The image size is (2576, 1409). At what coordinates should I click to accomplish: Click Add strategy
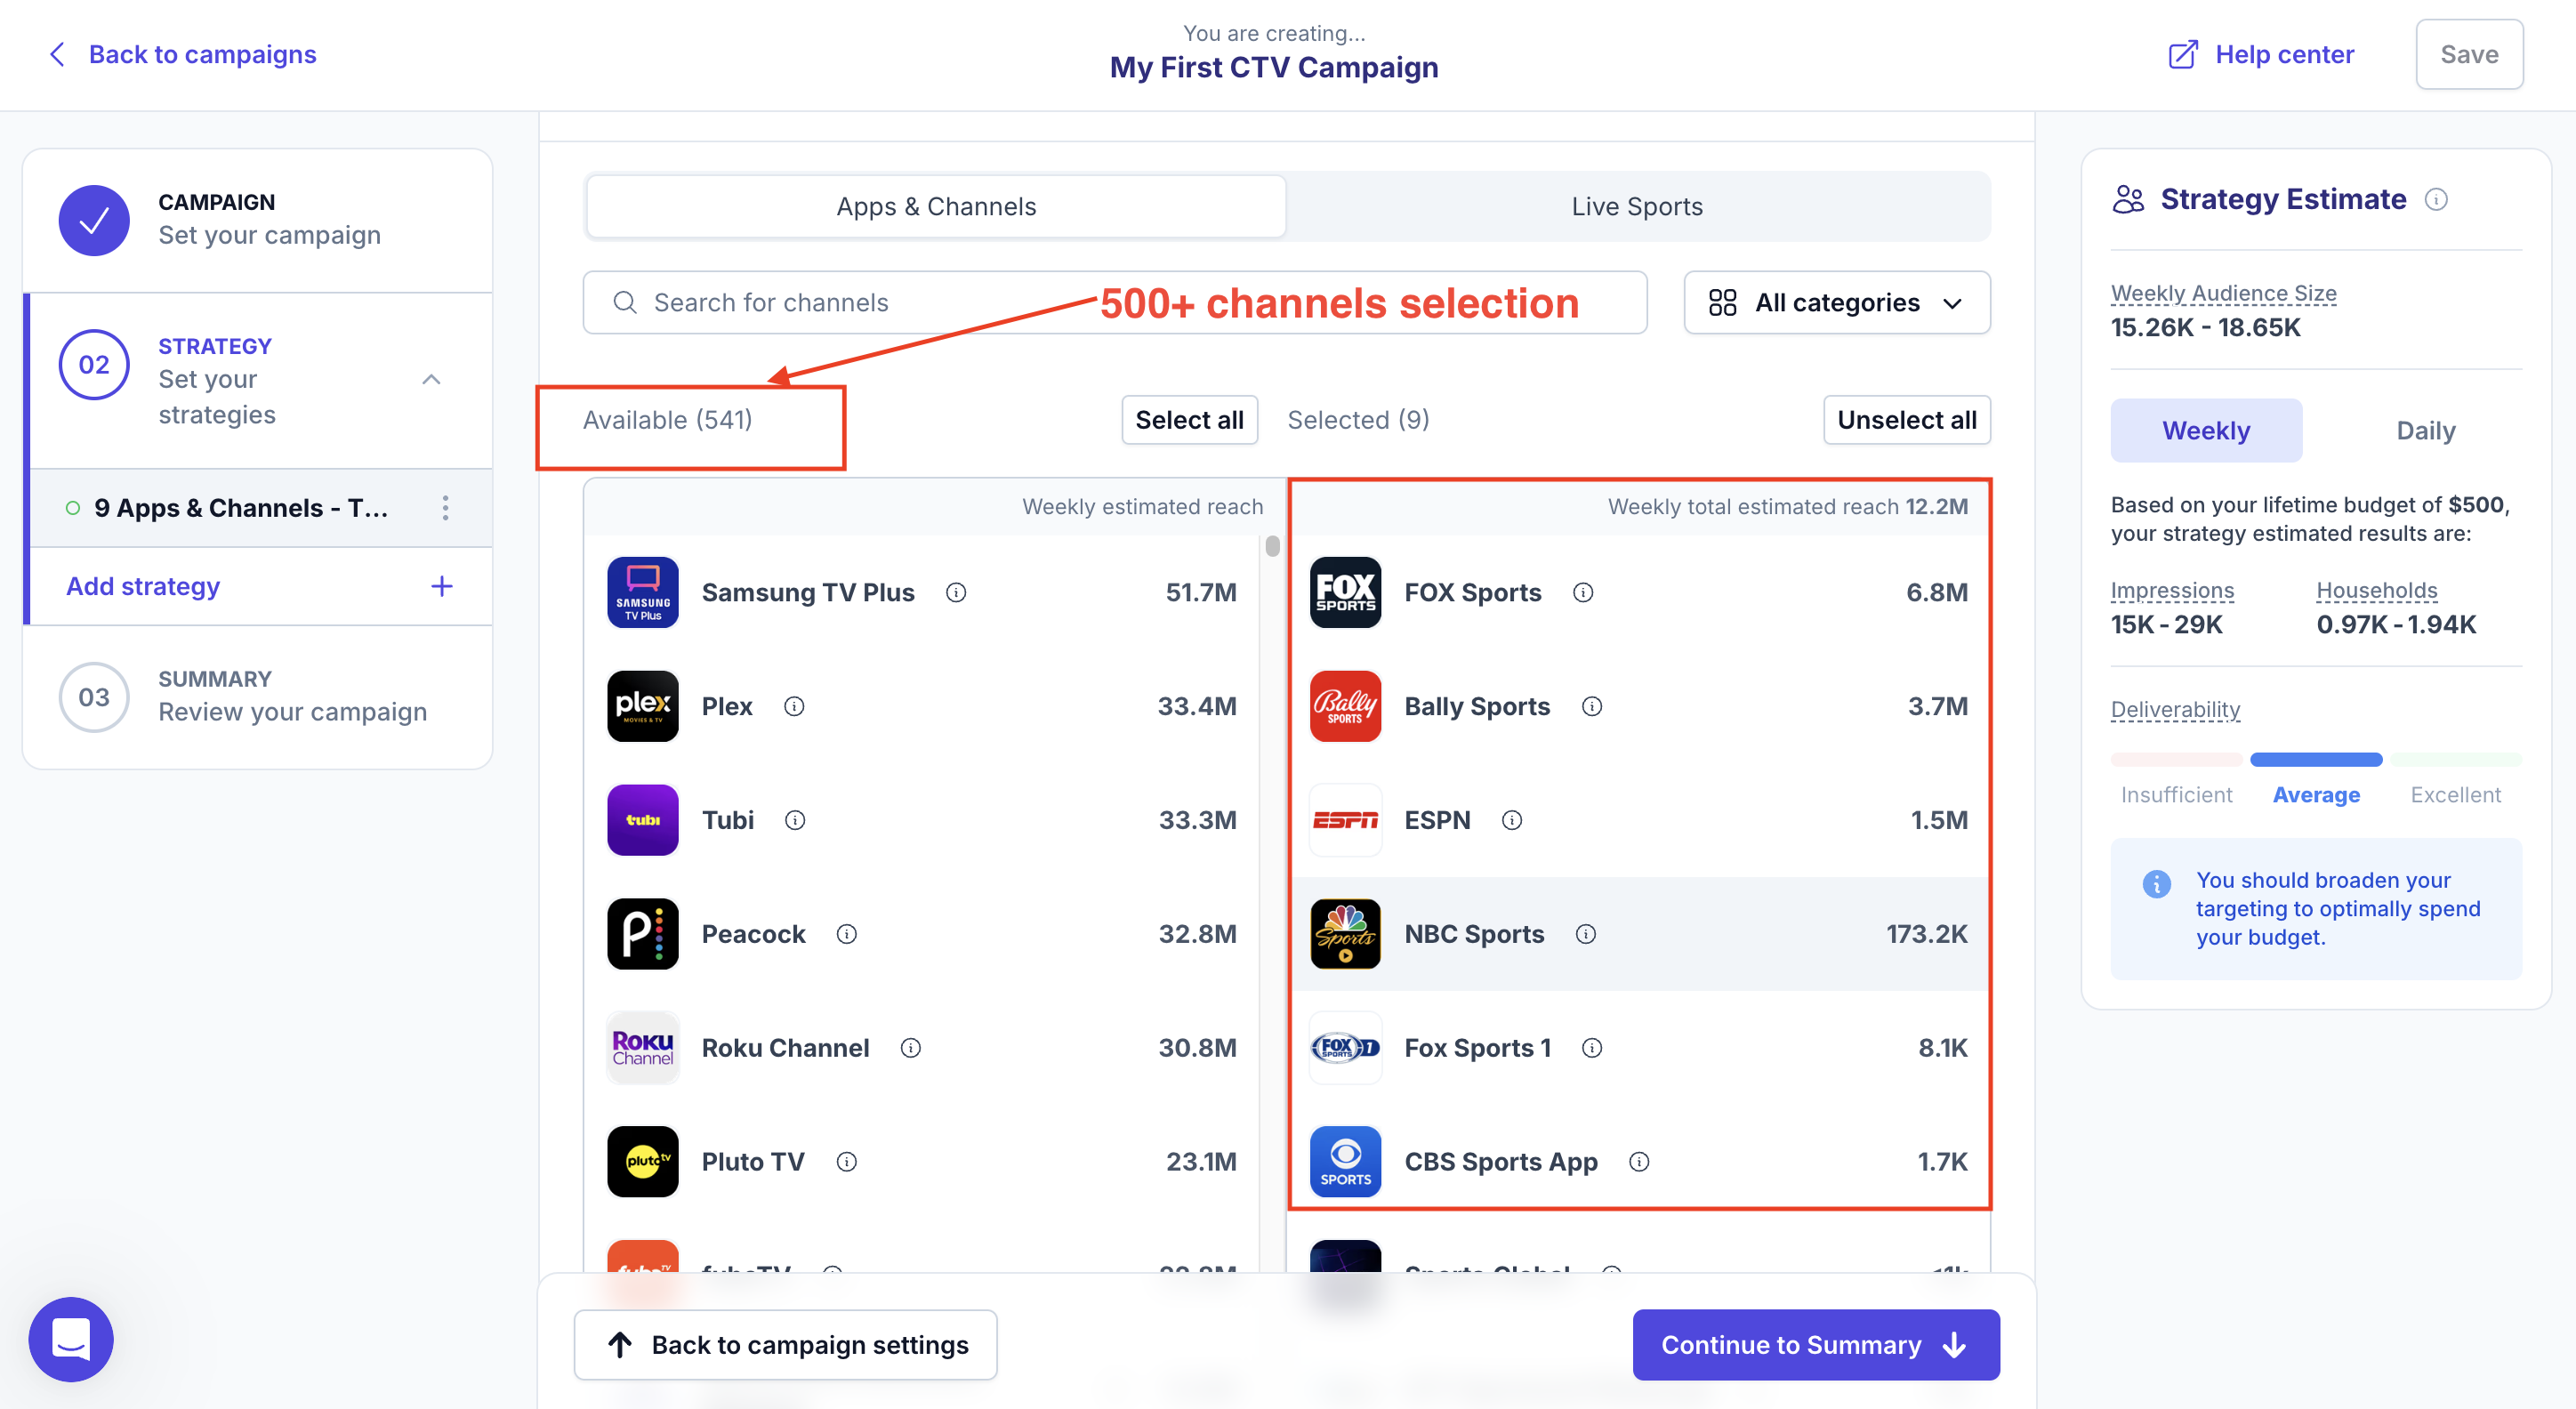point(143,587)
